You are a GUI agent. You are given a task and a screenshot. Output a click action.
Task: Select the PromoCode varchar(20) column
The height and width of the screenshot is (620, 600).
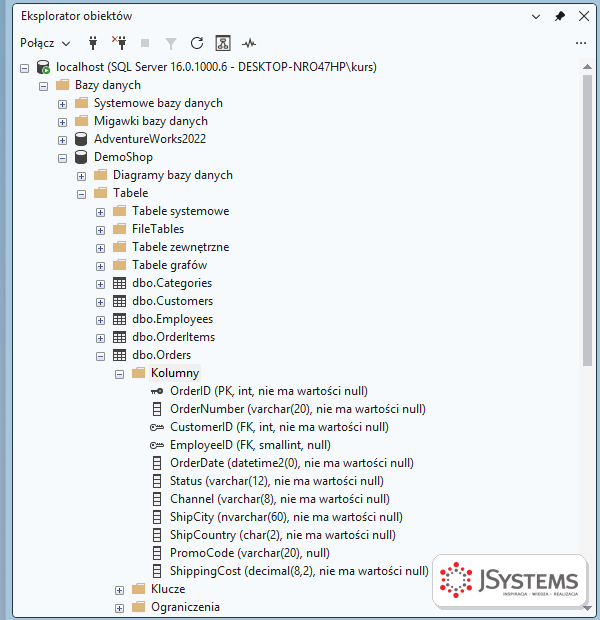click(250, 553)
